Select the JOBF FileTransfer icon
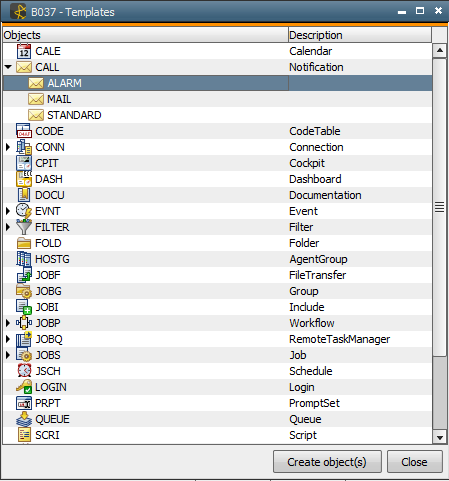The height and width of the screenshot is (481, 449). [24, 275]
